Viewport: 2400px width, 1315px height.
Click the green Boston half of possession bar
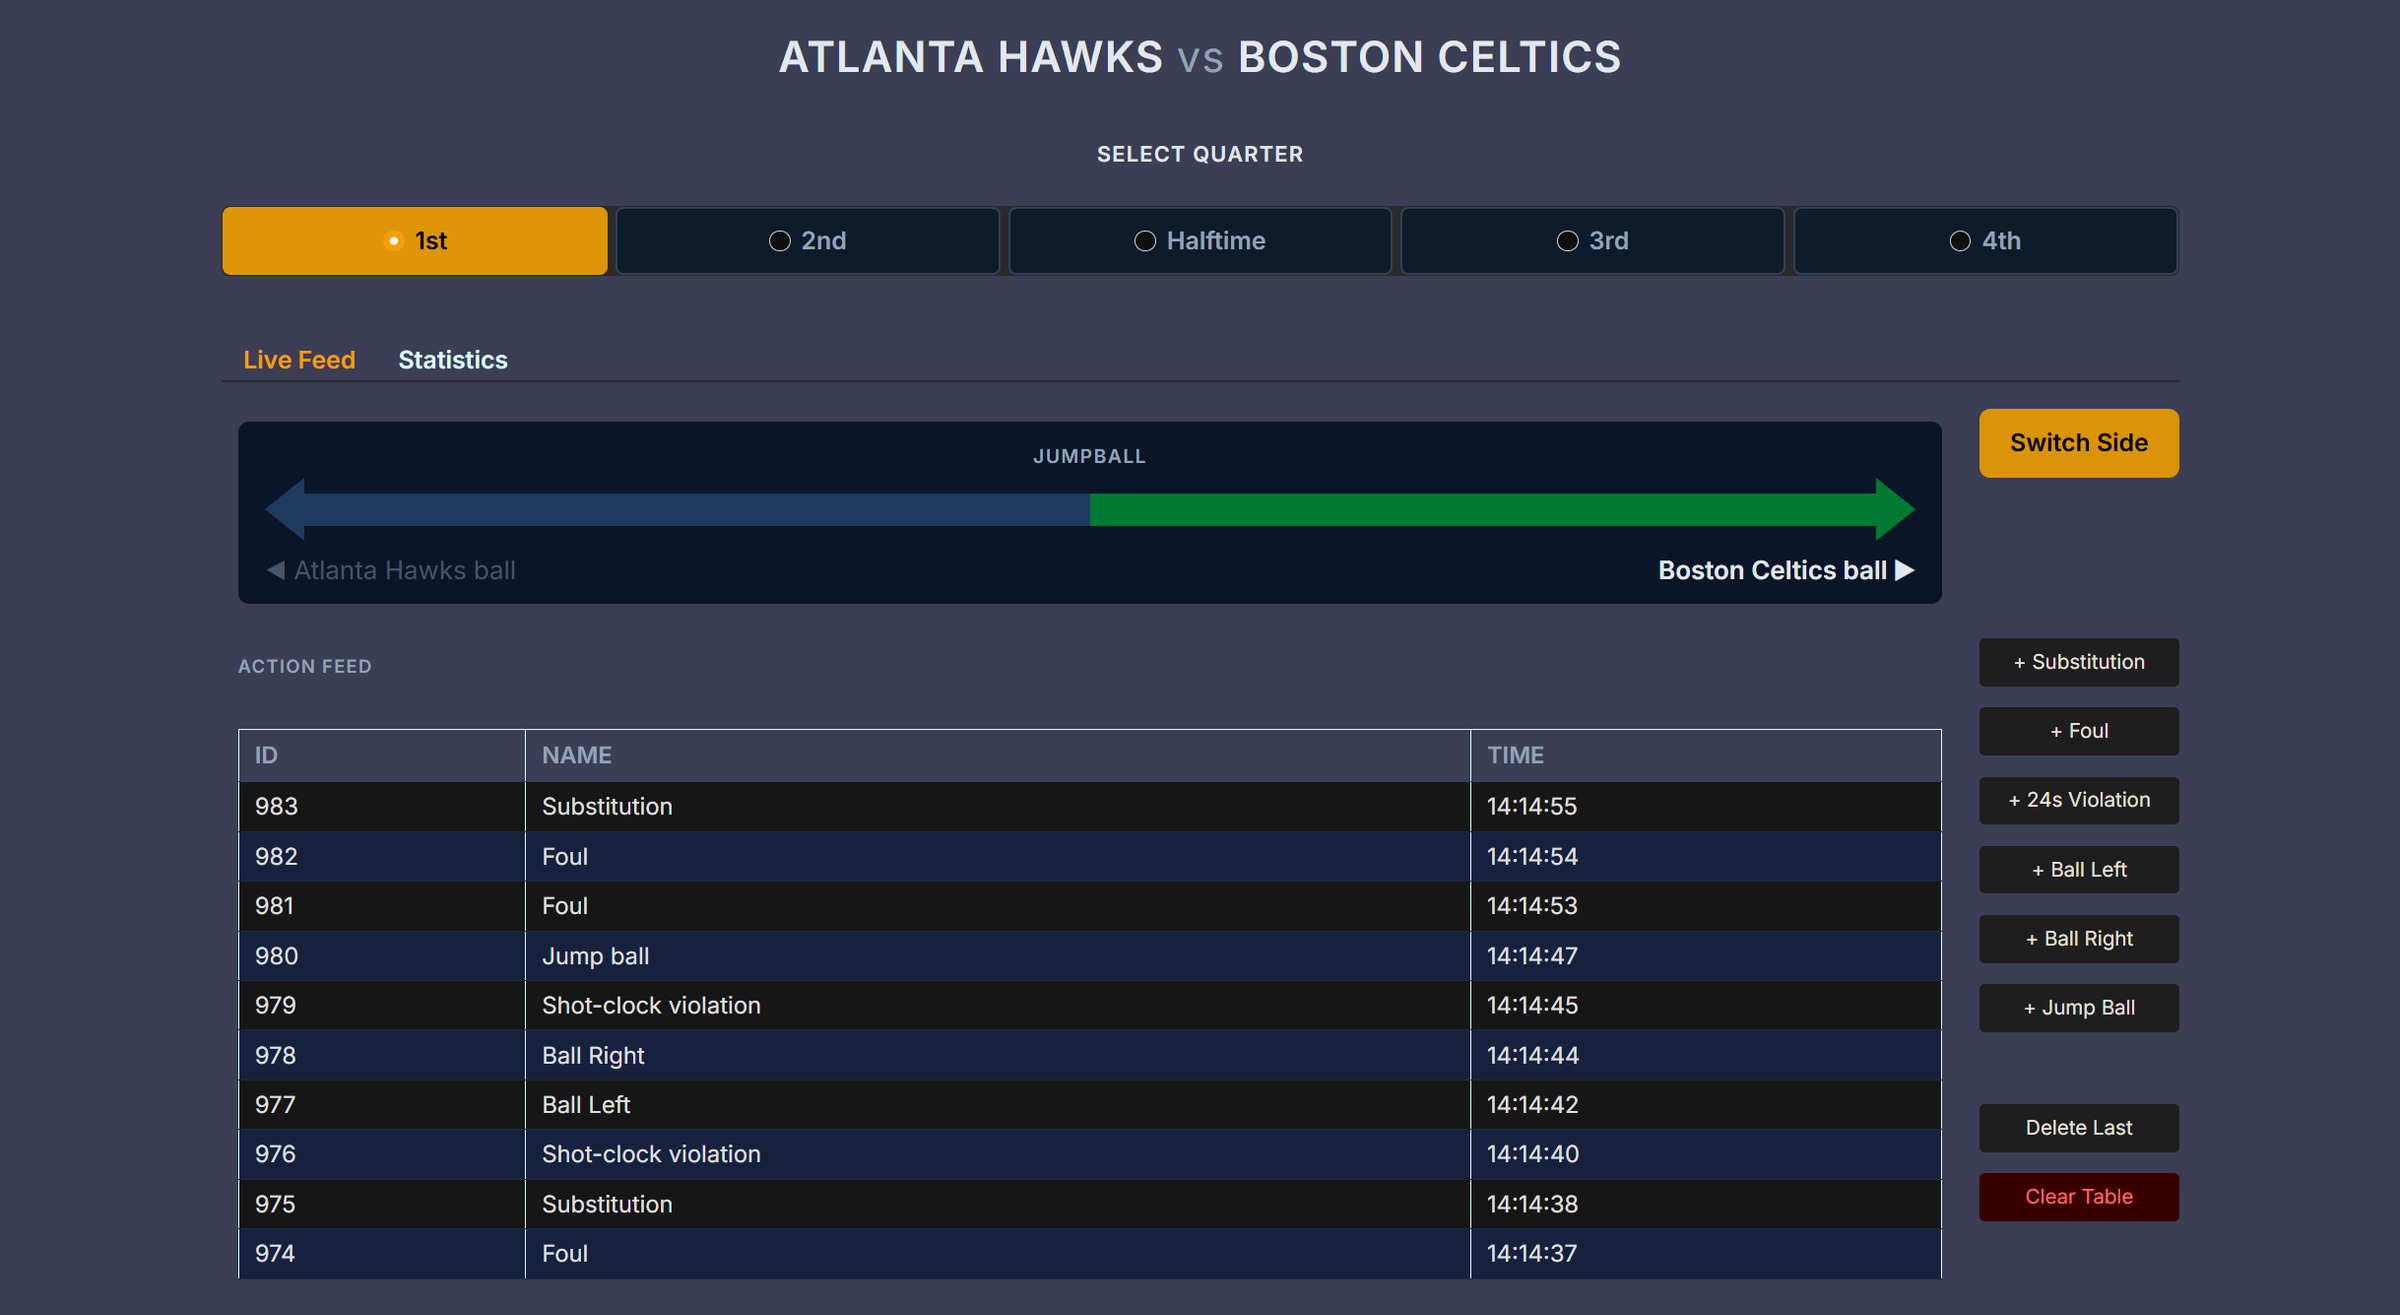tap(1483, 509)
